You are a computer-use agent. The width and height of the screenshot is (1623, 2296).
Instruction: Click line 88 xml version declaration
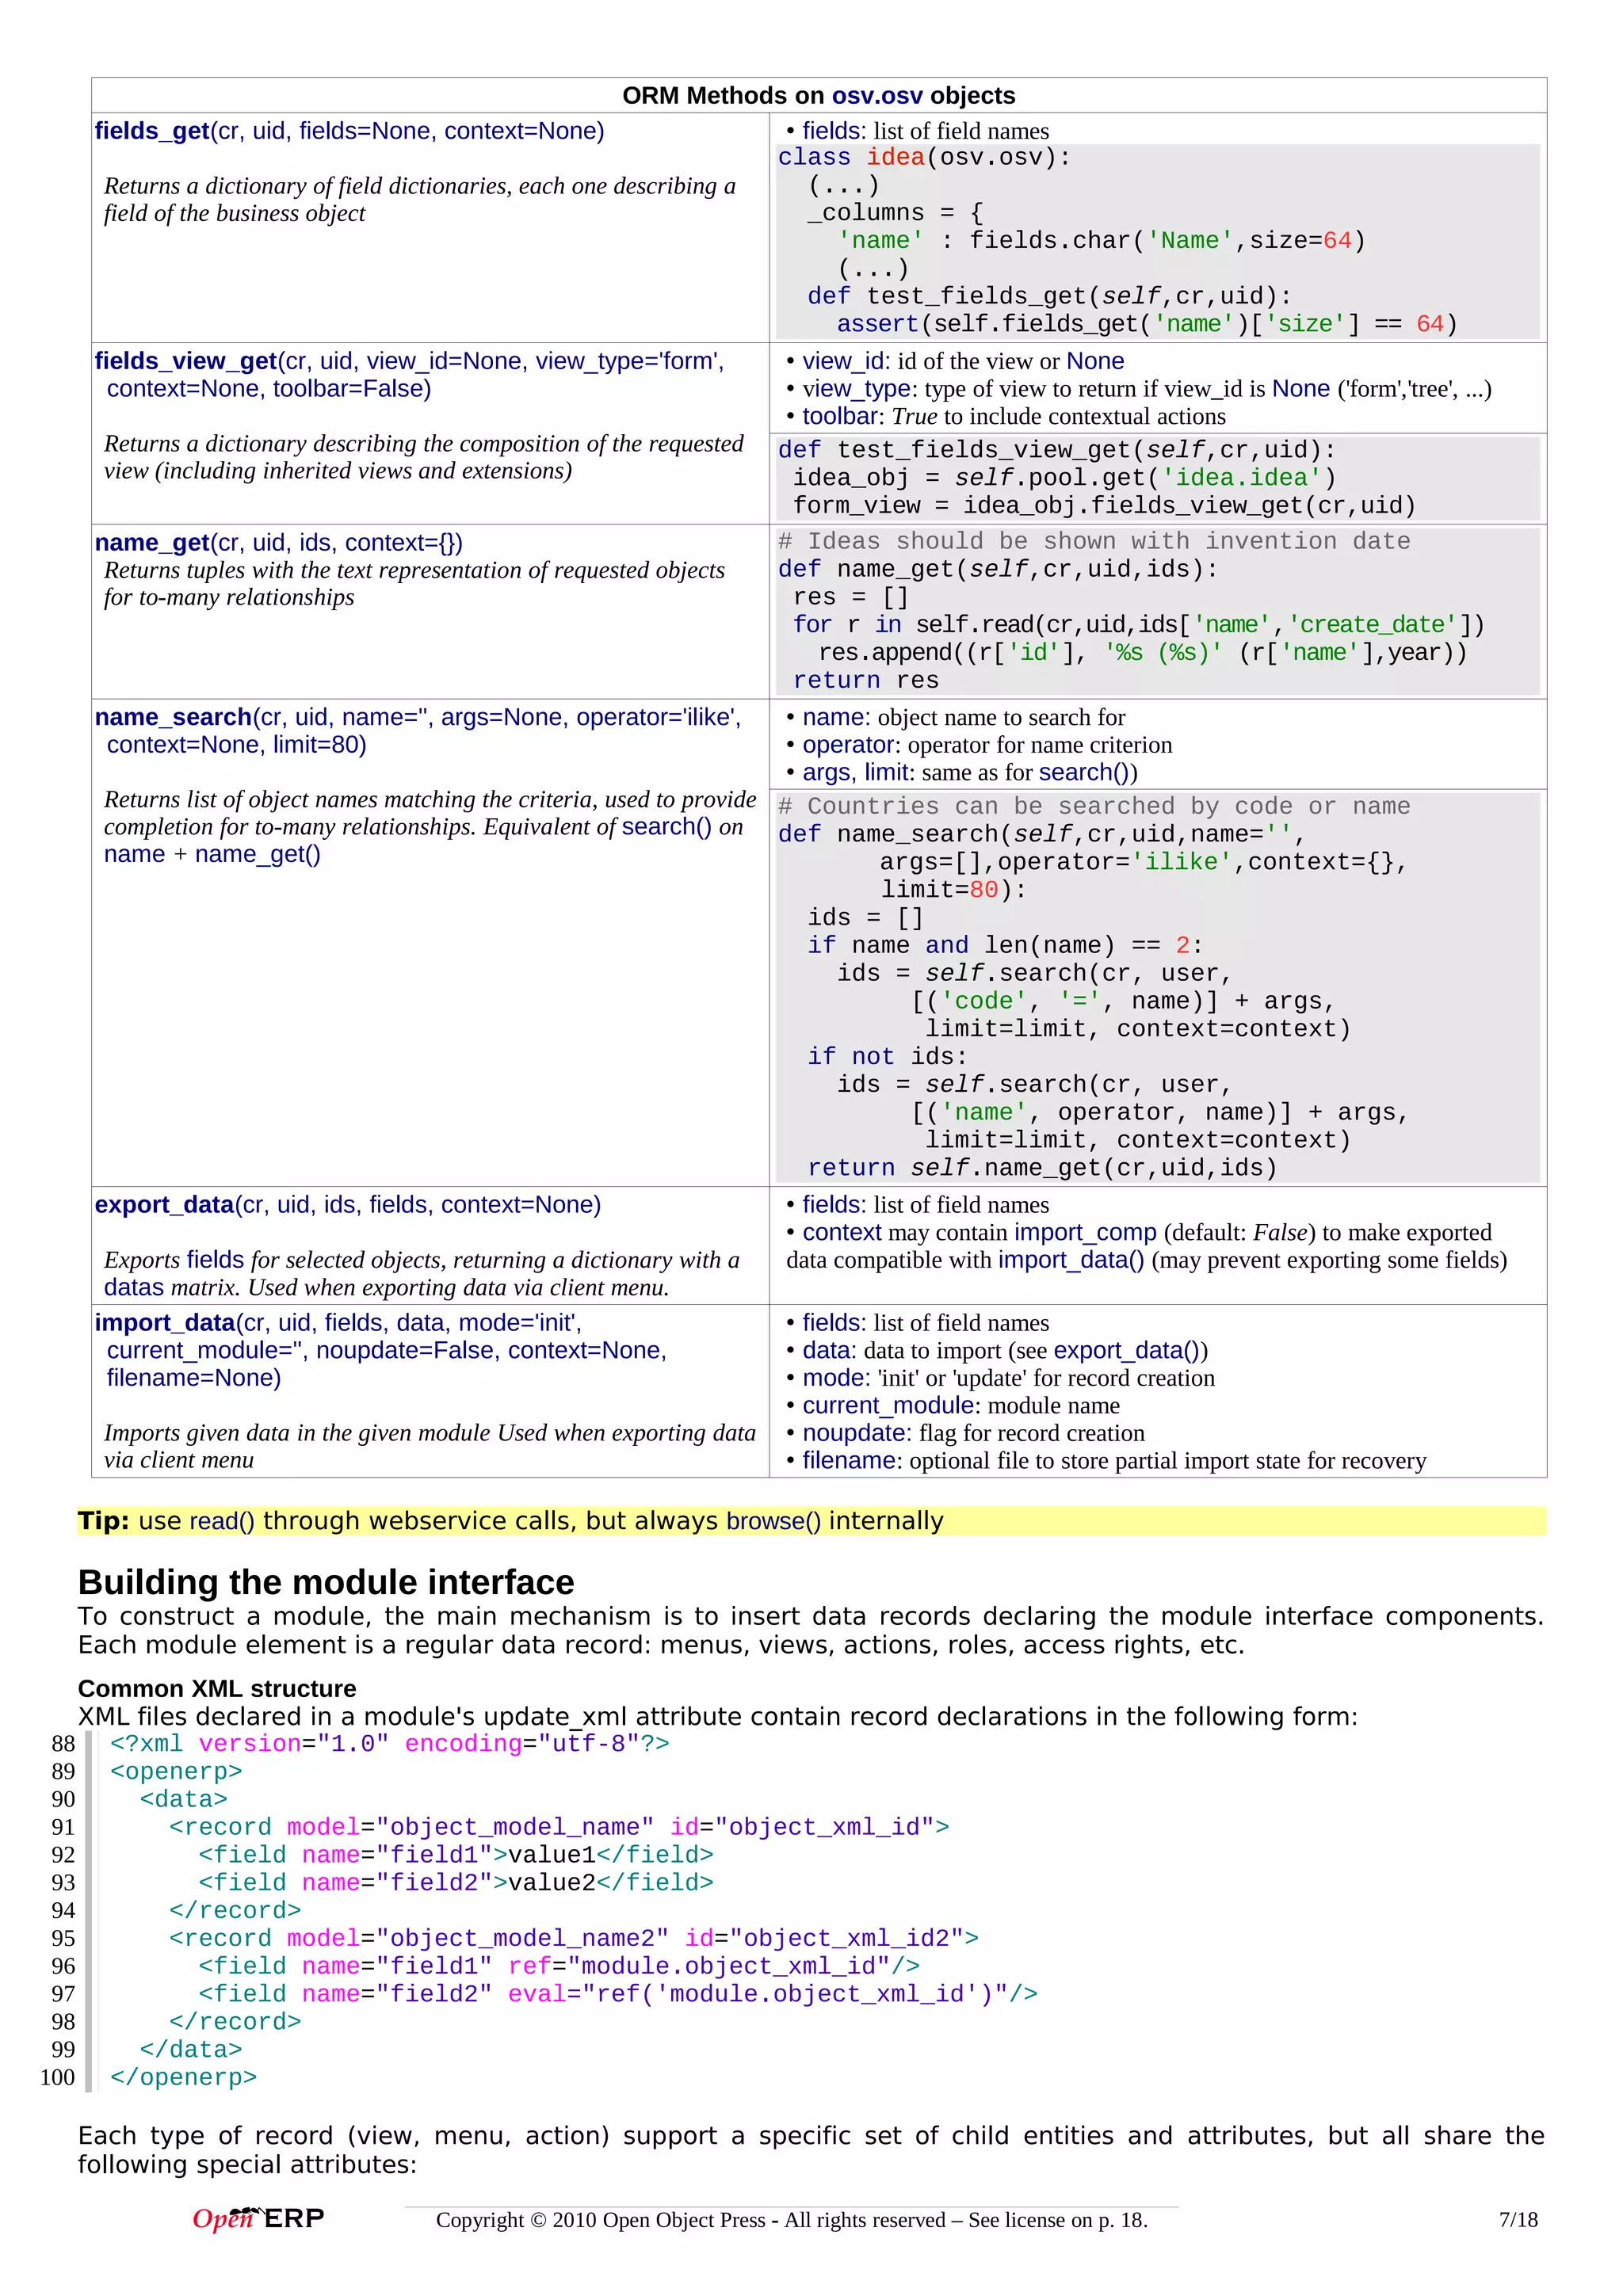point(390,1744)
